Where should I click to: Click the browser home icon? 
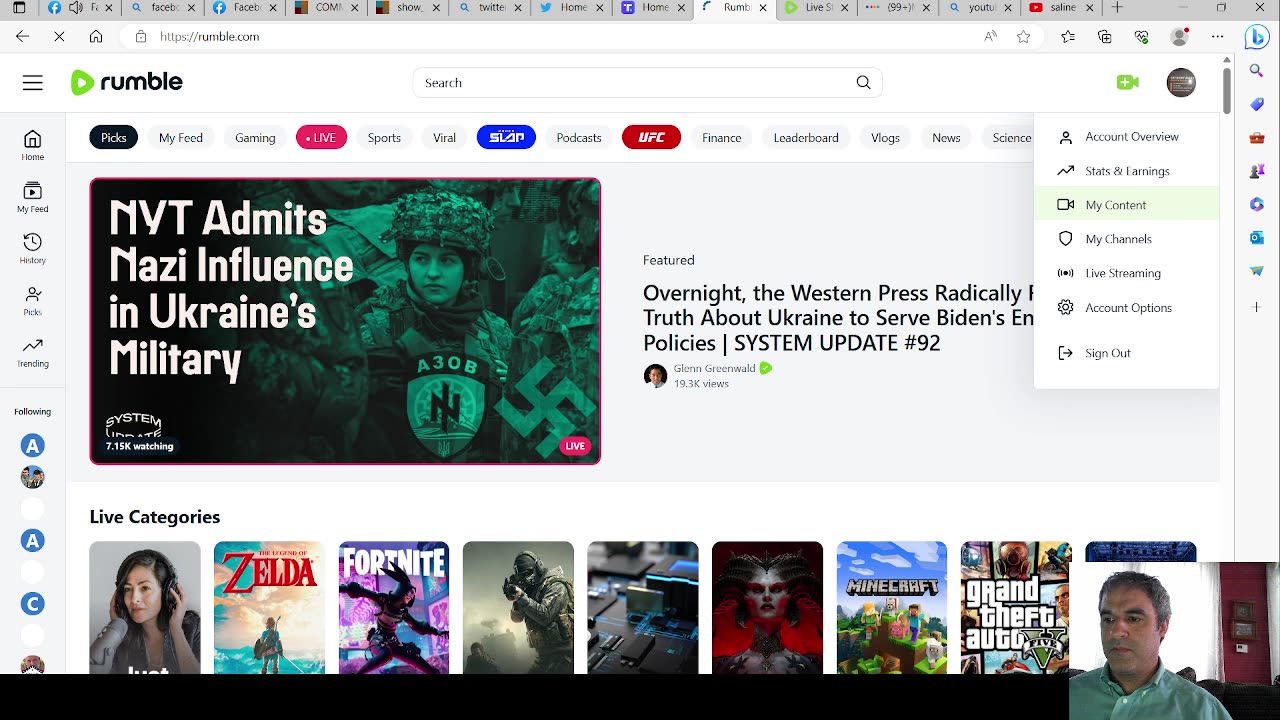[x=96, y=37]
